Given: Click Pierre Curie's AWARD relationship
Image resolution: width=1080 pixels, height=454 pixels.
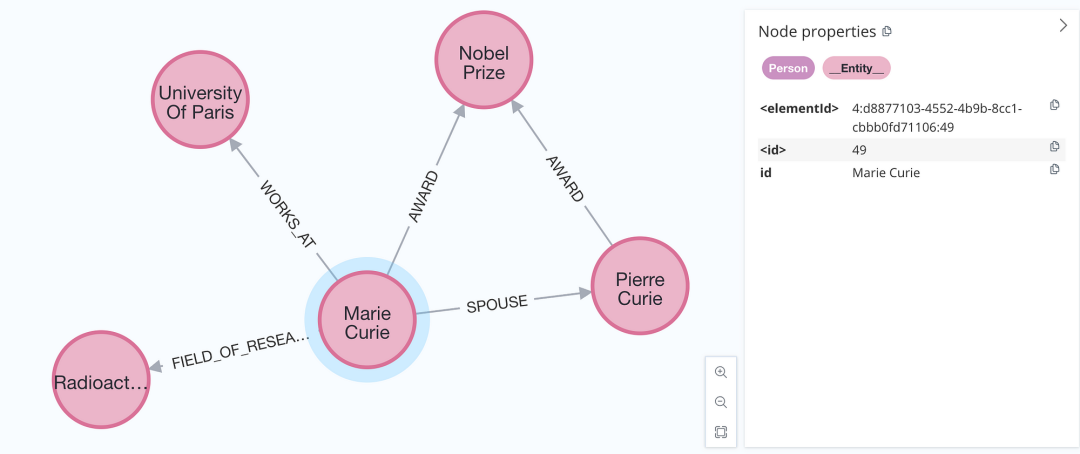Looking at the screenshot, I should click(565, 179).
